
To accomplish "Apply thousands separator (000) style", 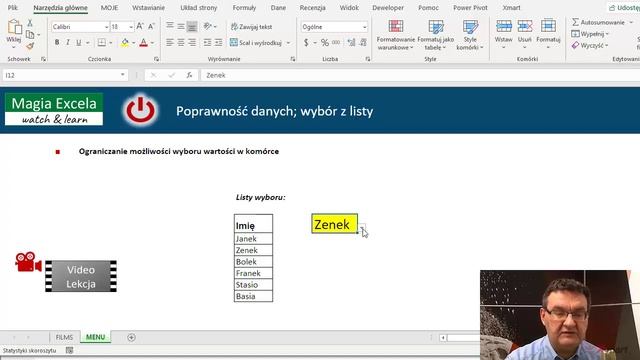I will (x=336, y=42).
